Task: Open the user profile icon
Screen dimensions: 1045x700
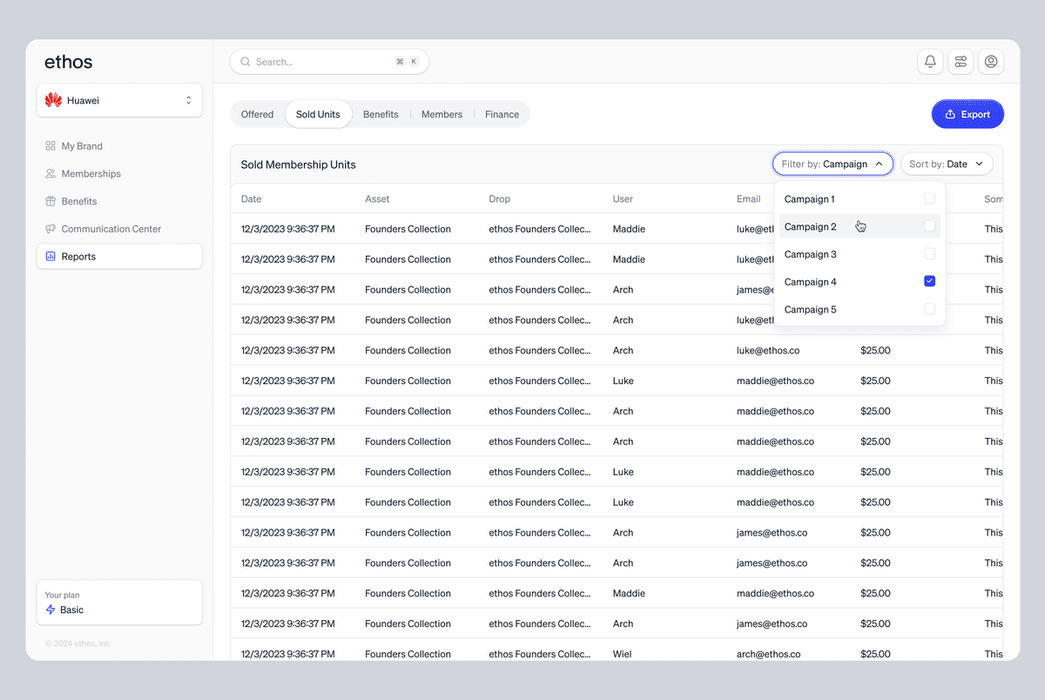Action: (991, 62)
